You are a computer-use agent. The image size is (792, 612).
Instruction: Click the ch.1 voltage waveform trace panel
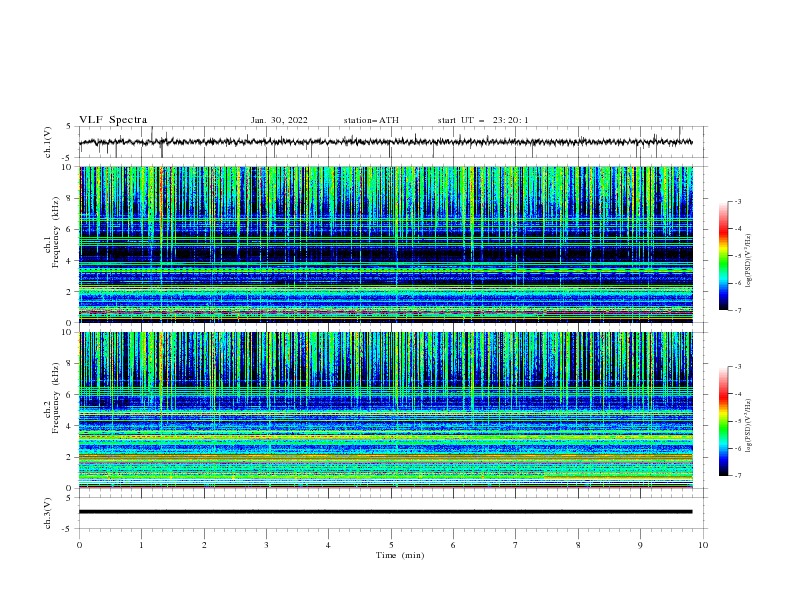pyautogui.click(x=393, y=142)
